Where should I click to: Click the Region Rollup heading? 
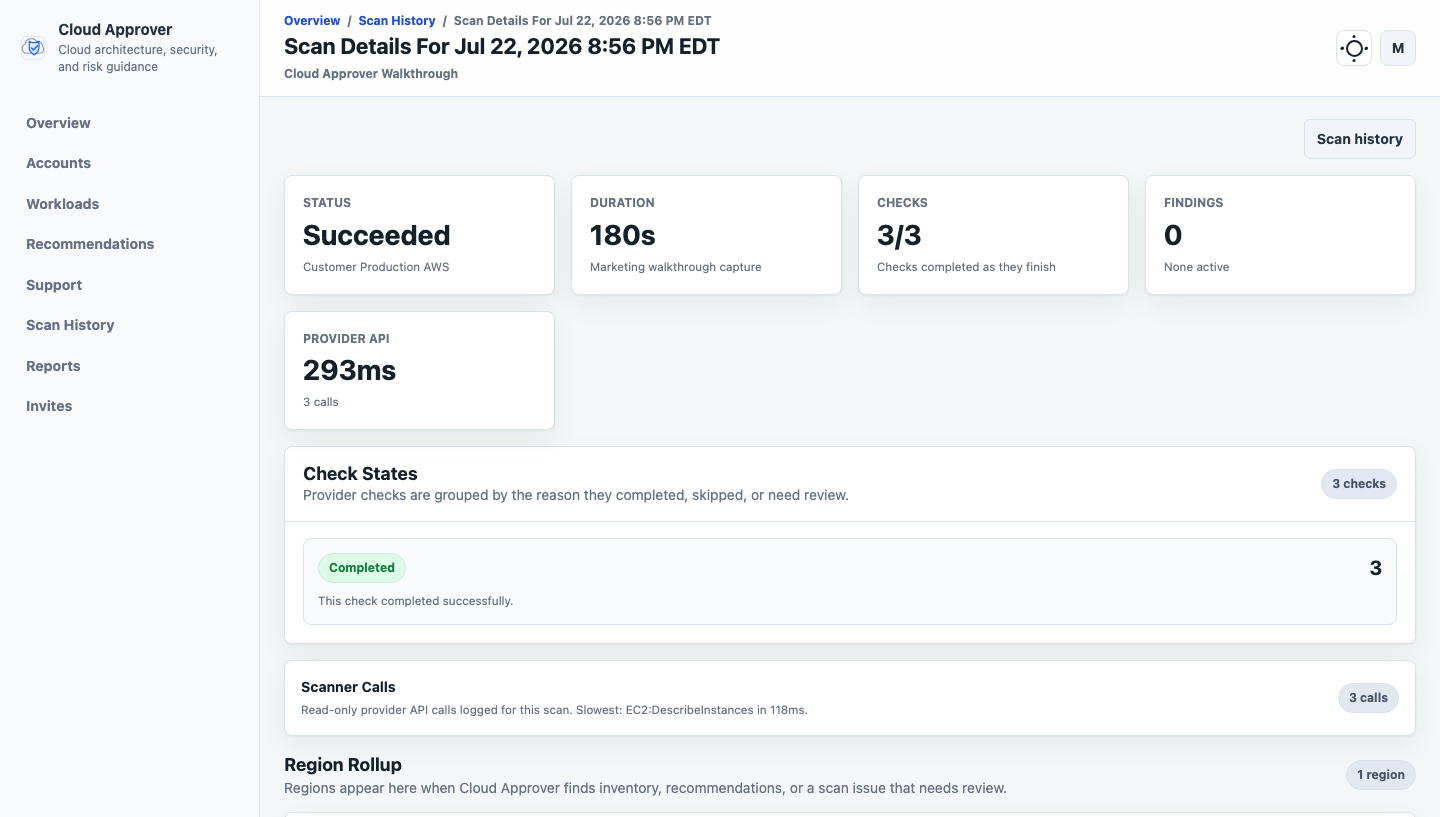343,765
